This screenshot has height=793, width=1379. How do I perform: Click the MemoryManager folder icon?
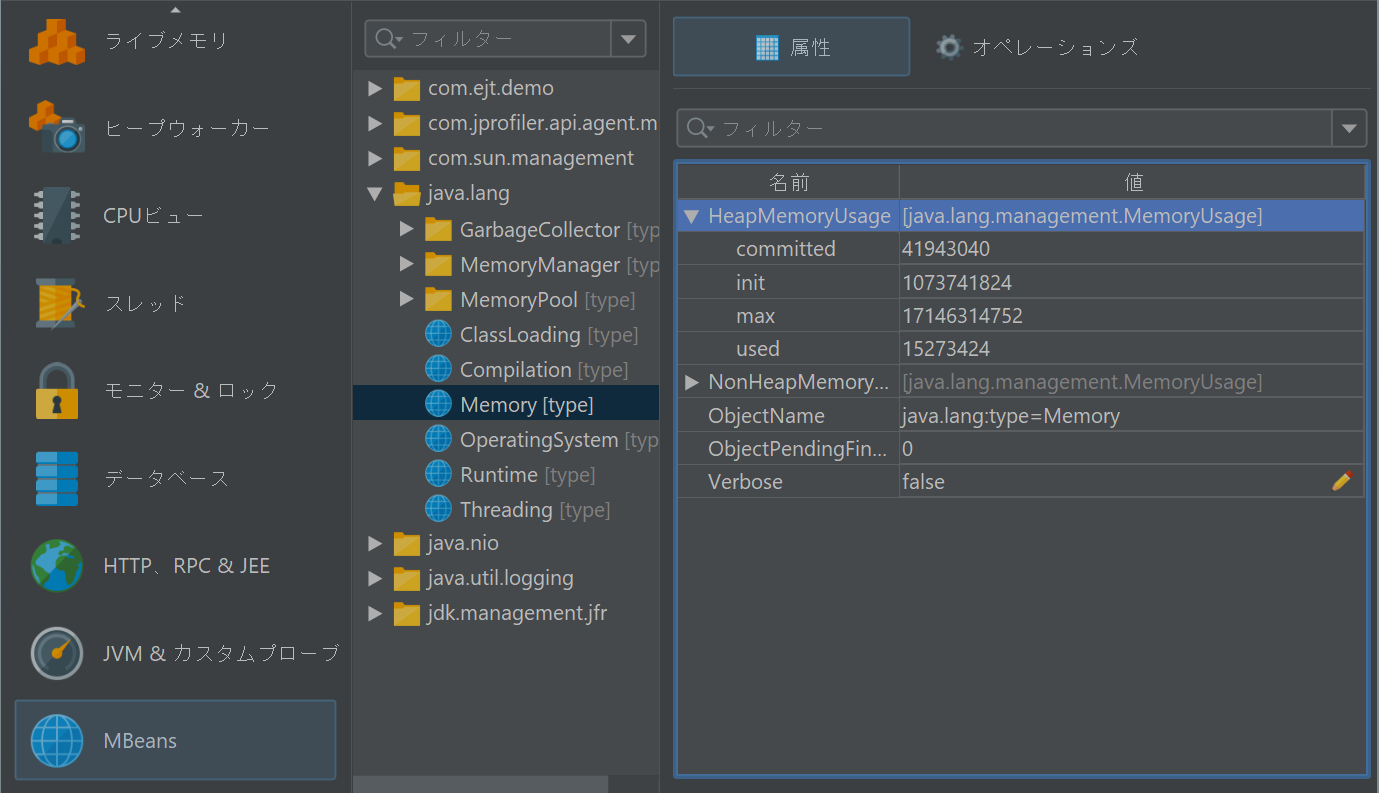coord(438,264)
